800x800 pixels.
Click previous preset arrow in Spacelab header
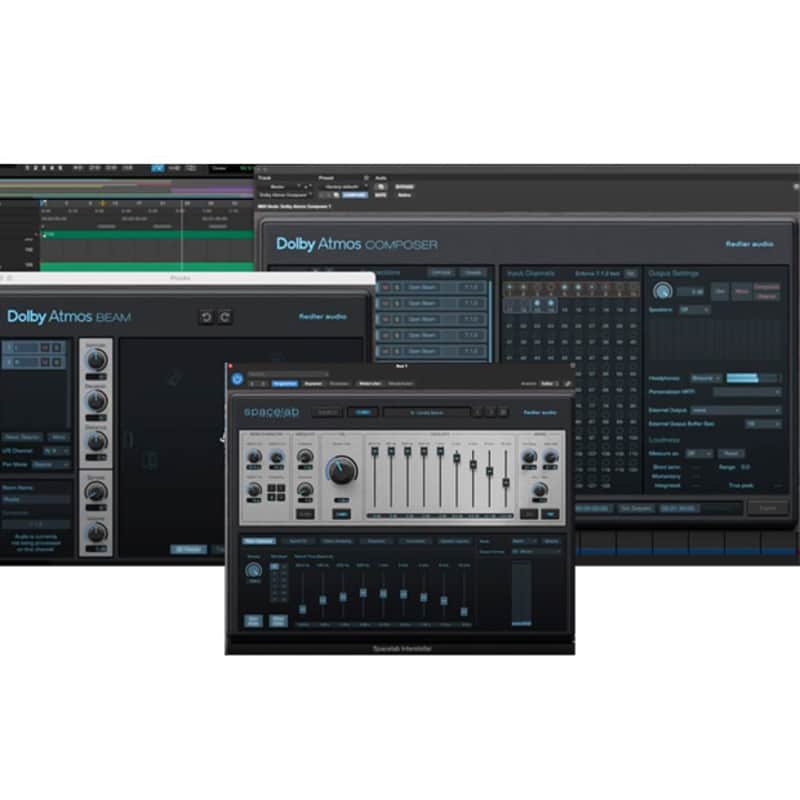[478, 412]
